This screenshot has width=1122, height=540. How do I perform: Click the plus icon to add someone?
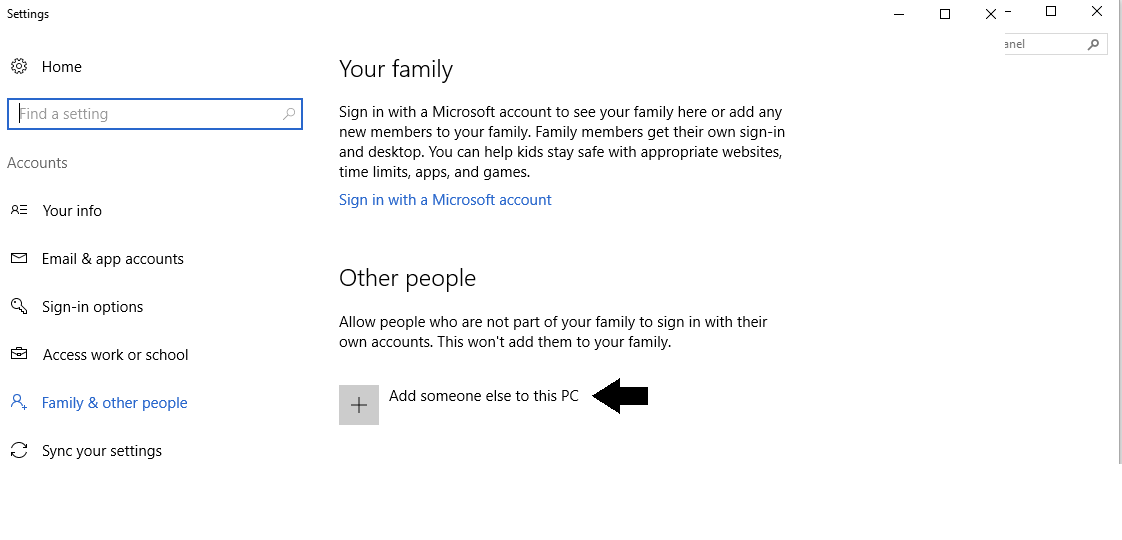(359, 405)
